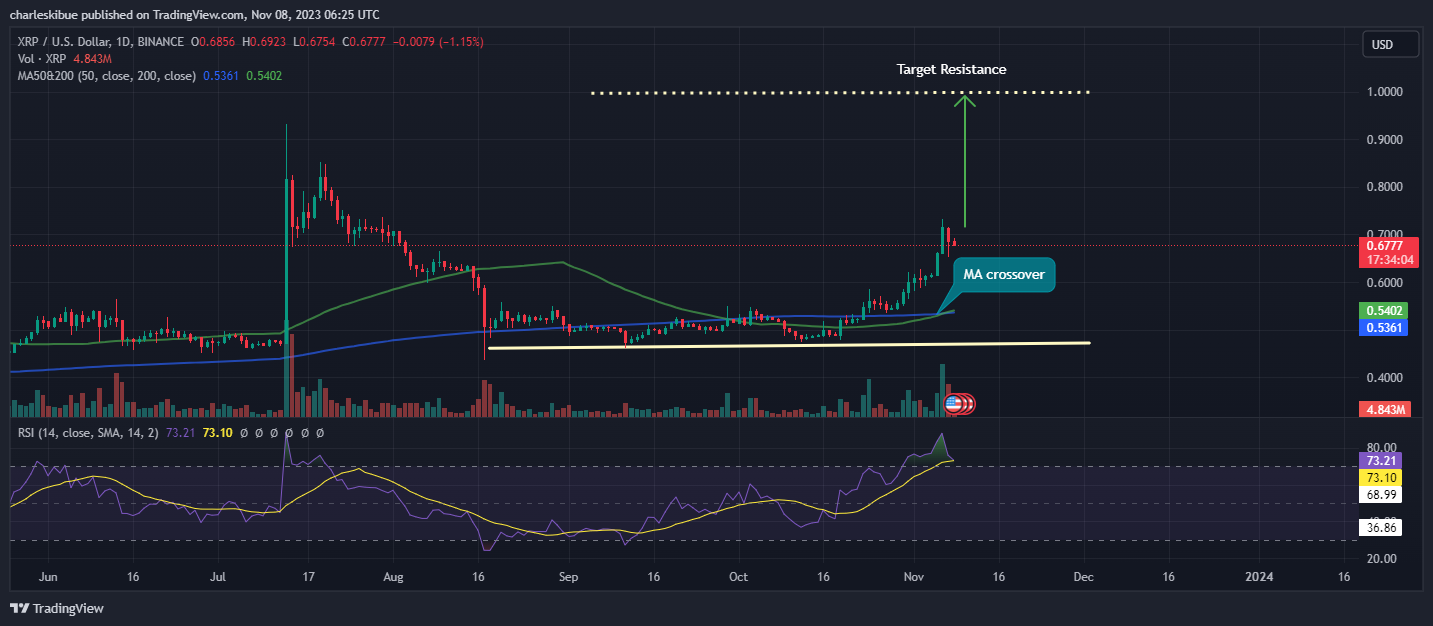The image size is (1433, 626).
Task: Click the green 0.5402 MA axis label
Action: click(1386, 312)
